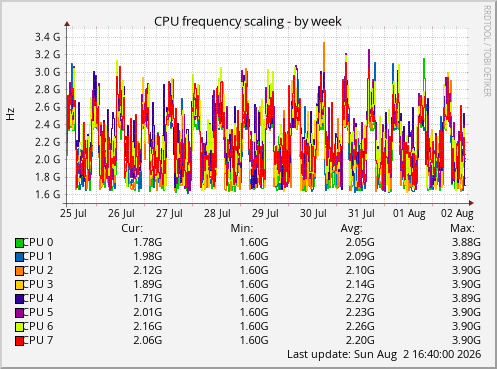Click CPU 6 average value 2.26G
497x369 pixels.
(360, 326)
